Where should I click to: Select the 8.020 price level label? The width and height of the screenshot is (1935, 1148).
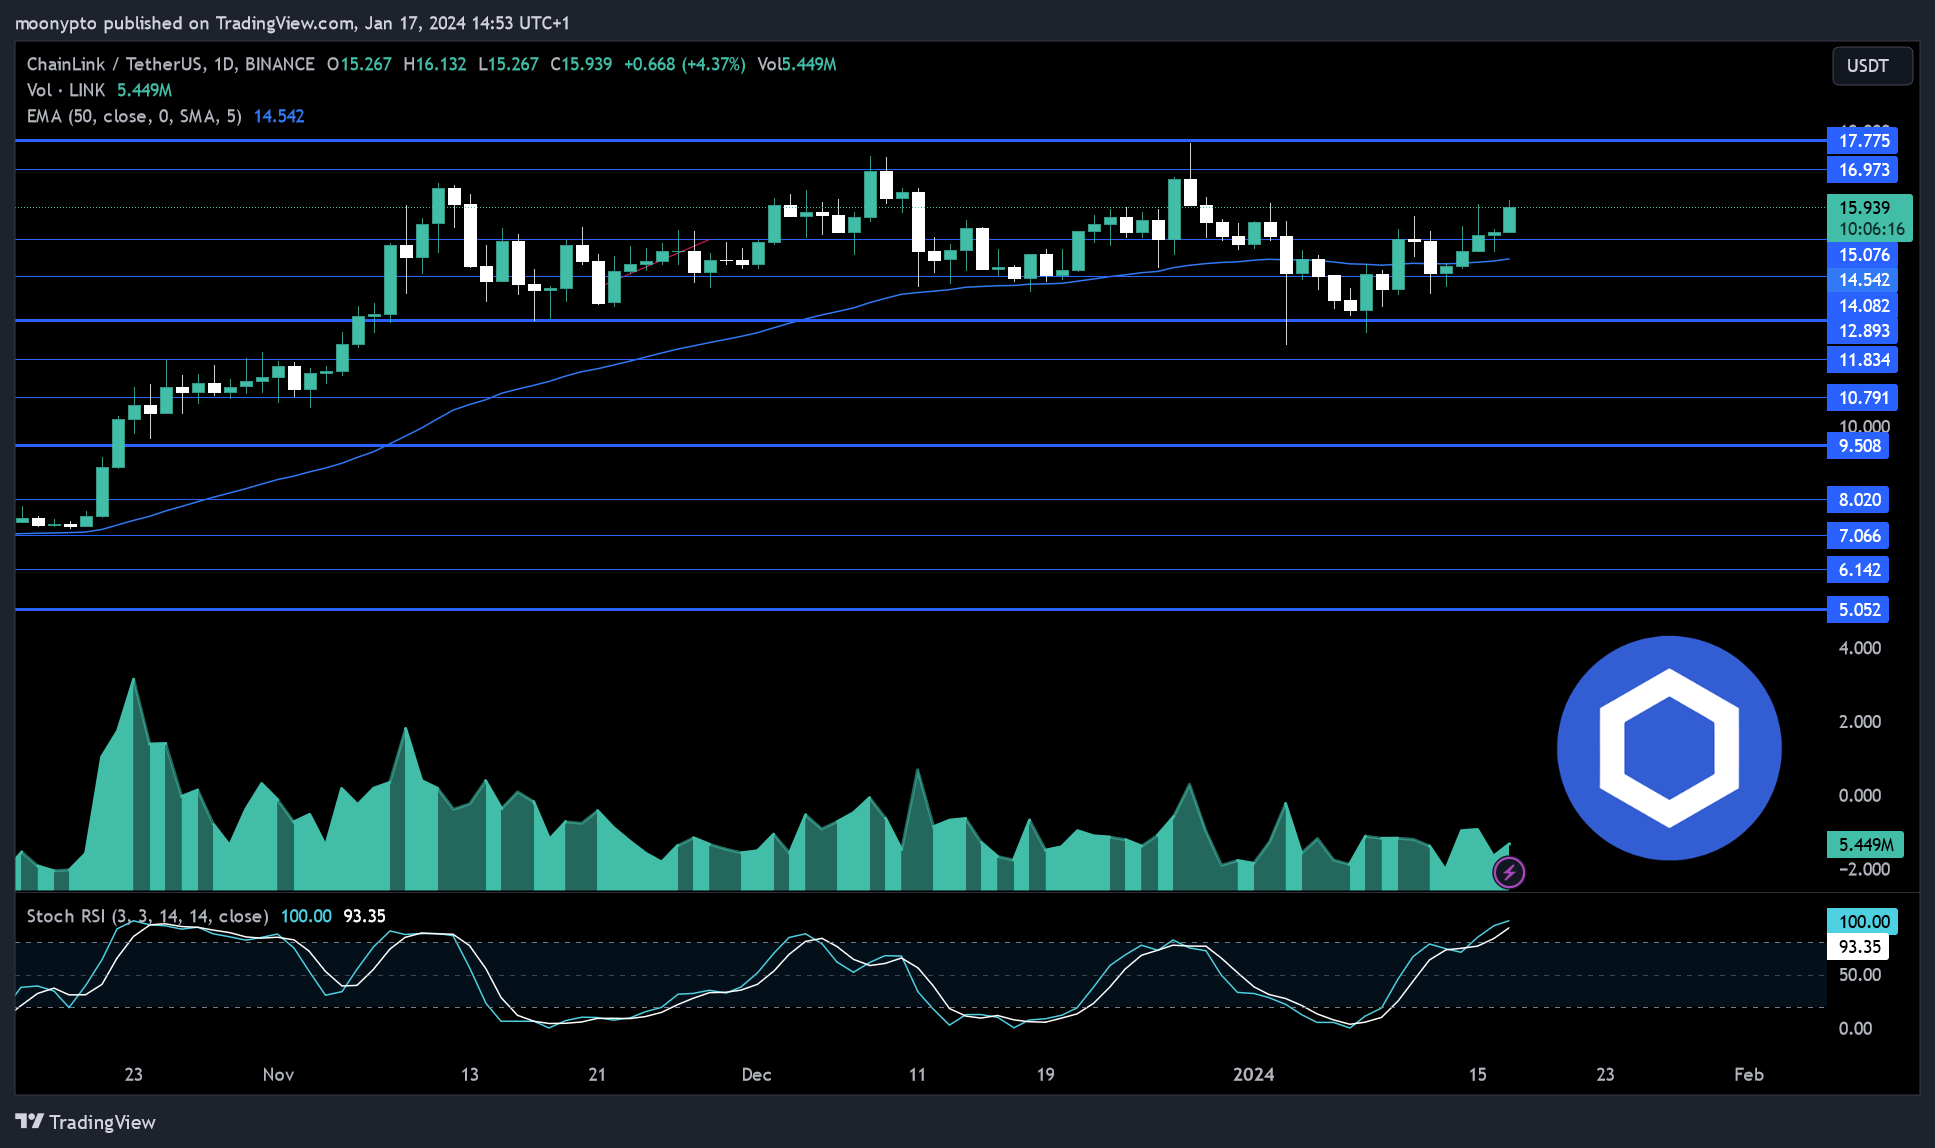[x=1858, y=500]
